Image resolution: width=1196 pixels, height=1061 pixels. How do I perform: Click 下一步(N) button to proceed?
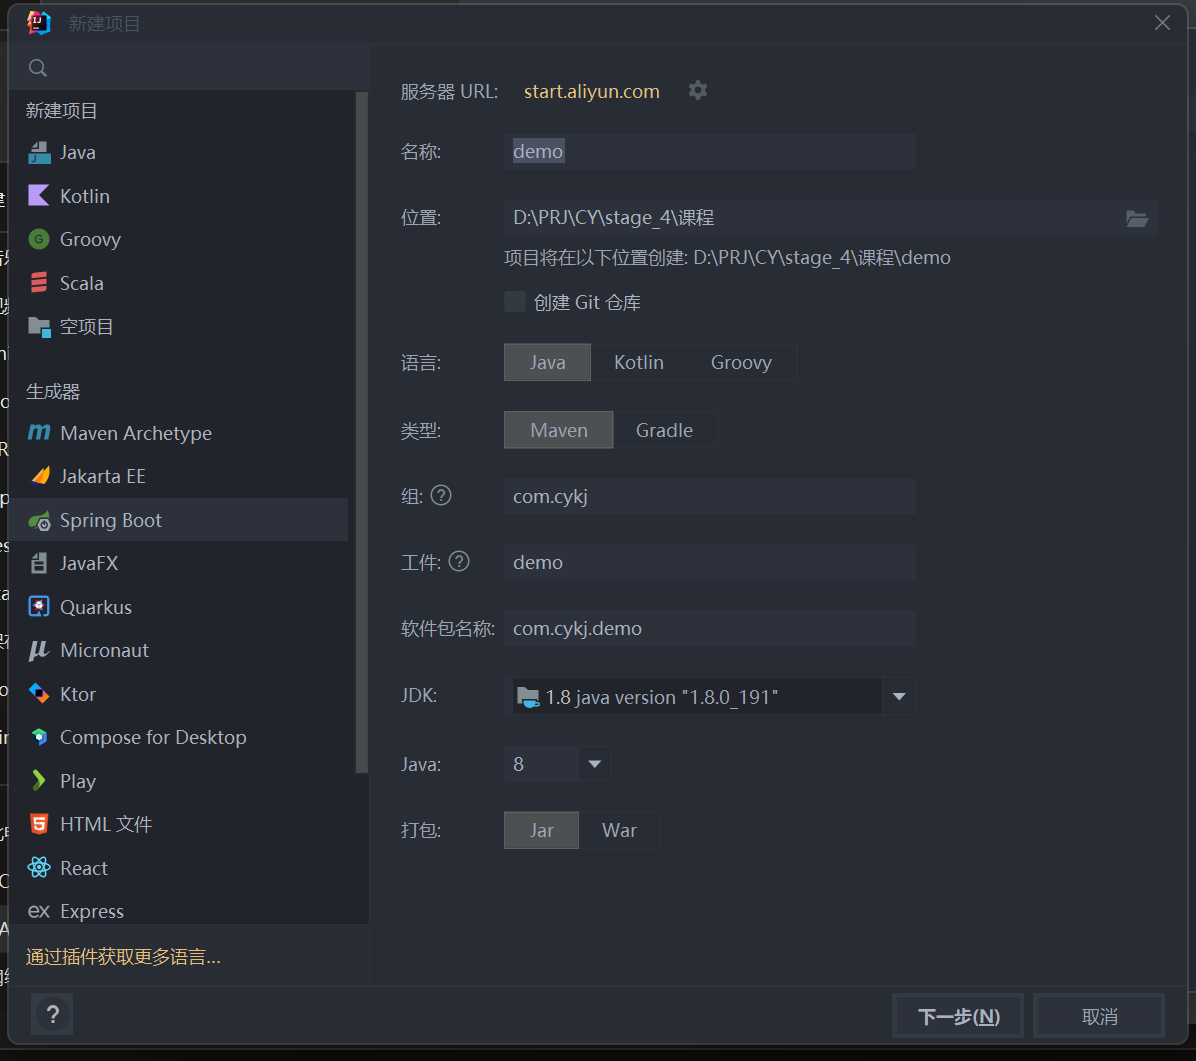pyautogui.click(x=958, y=1016)
